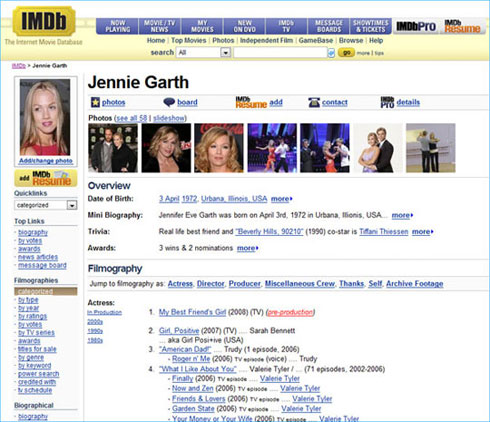Image resolution: width=490 pixels, height=422 pixels.
Task: Open the IMDb TV tab
Action: click(286, 26)
